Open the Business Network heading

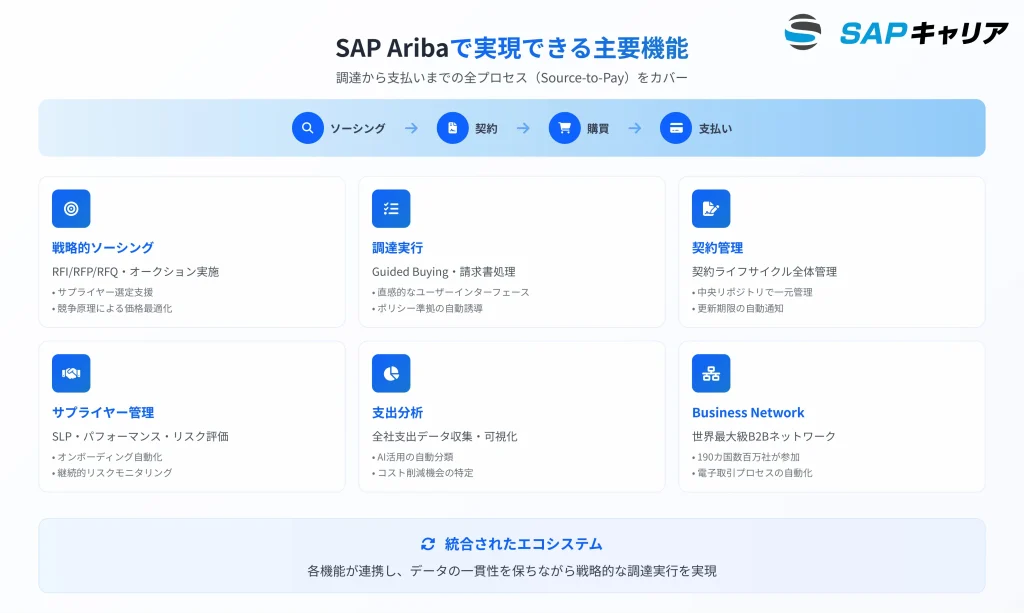pos(748,412)
